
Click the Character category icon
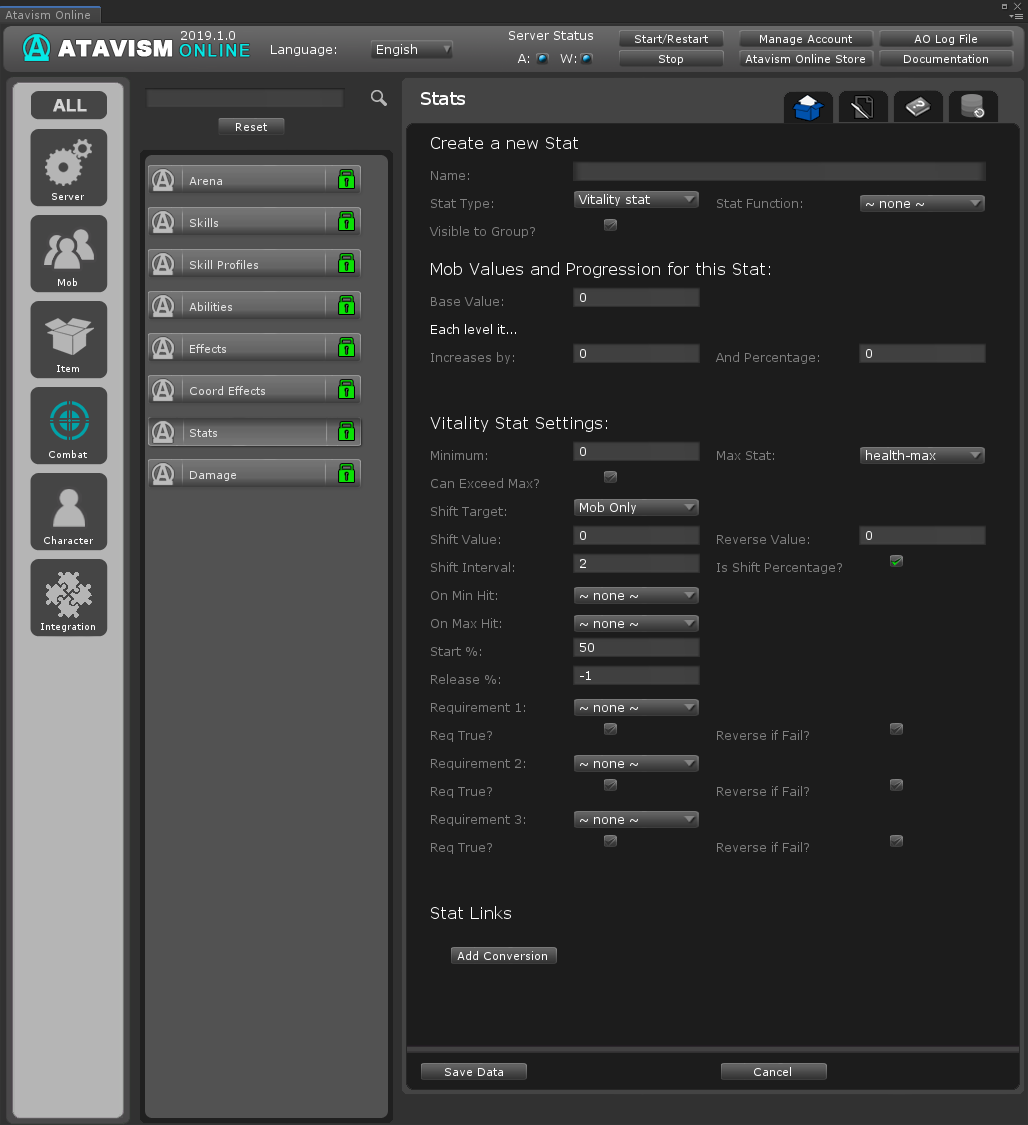coord(68,511)
